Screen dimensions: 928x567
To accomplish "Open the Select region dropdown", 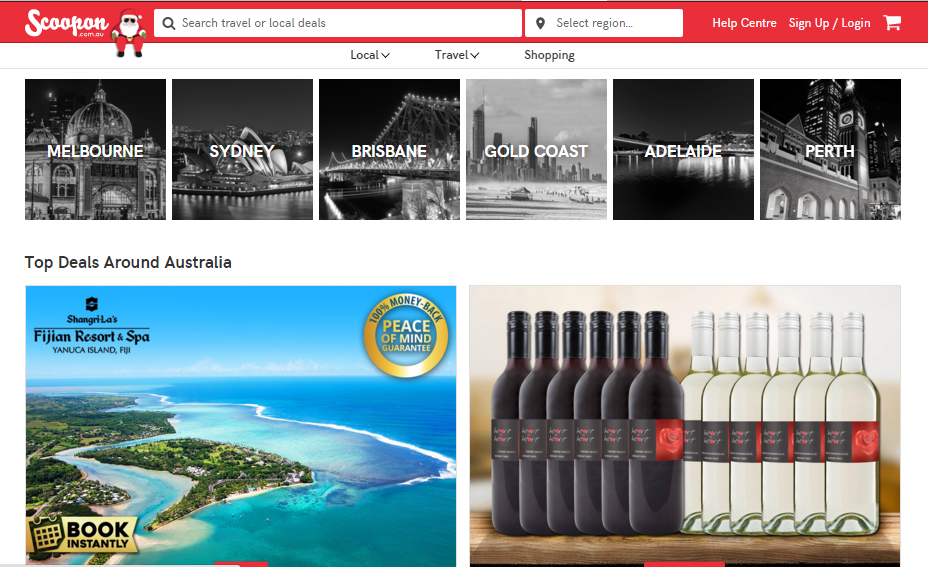I will click(604, 23).
